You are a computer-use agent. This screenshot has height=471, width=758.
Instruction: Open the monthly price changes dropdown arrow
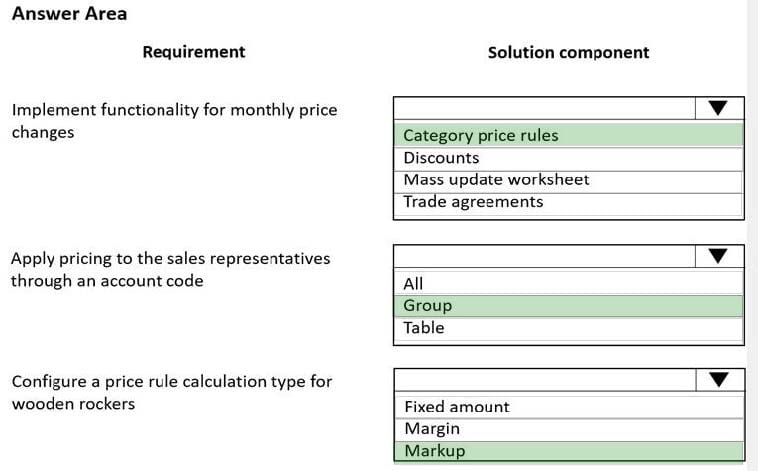[719, 108]
